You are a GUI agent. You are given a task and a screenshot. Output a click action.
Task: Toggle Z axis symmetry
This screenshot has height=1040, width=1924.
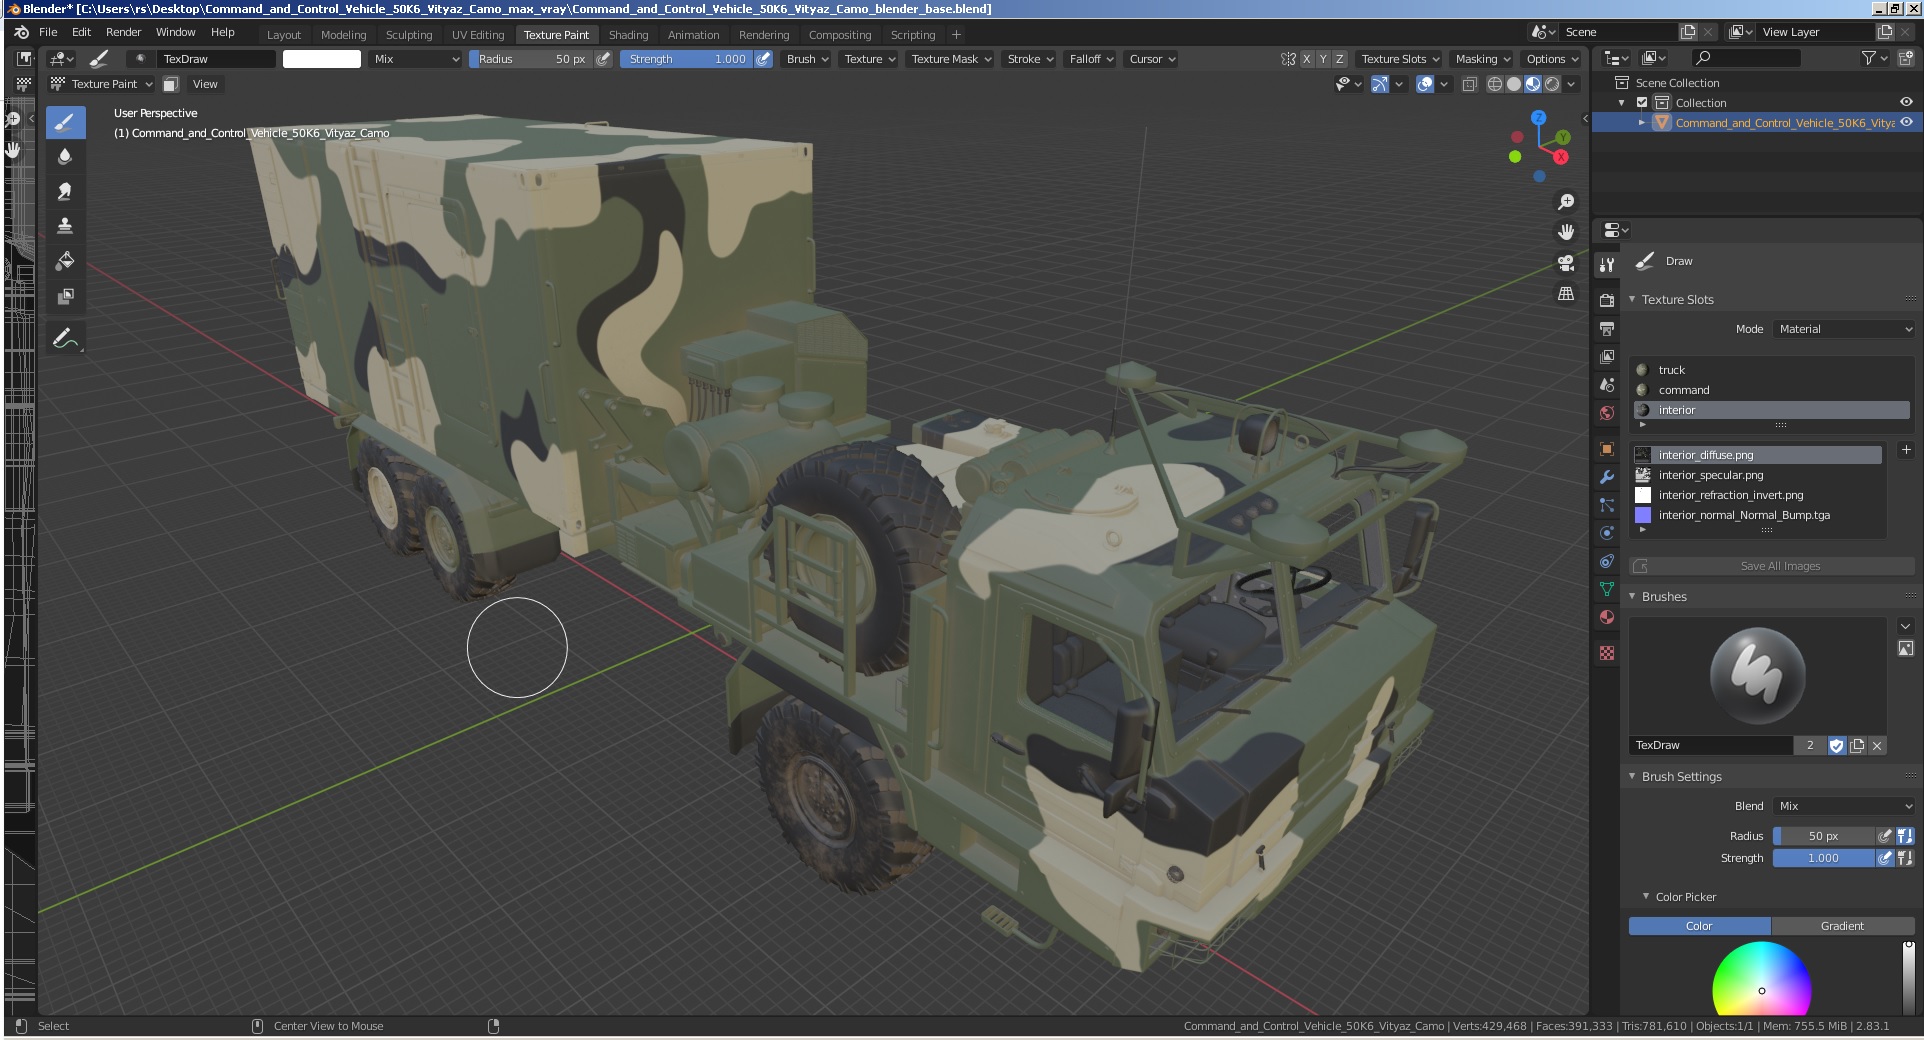click(x=1340, y=59)
